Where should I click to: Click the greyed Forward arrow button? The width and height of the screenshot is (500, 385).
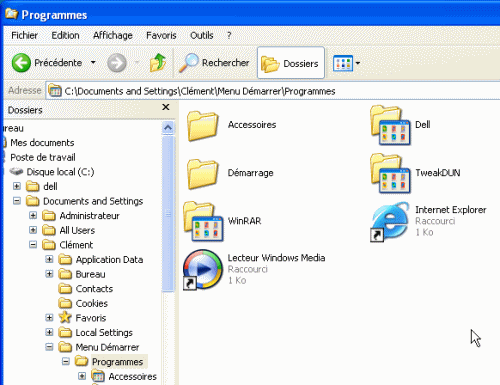coord(117,63)
